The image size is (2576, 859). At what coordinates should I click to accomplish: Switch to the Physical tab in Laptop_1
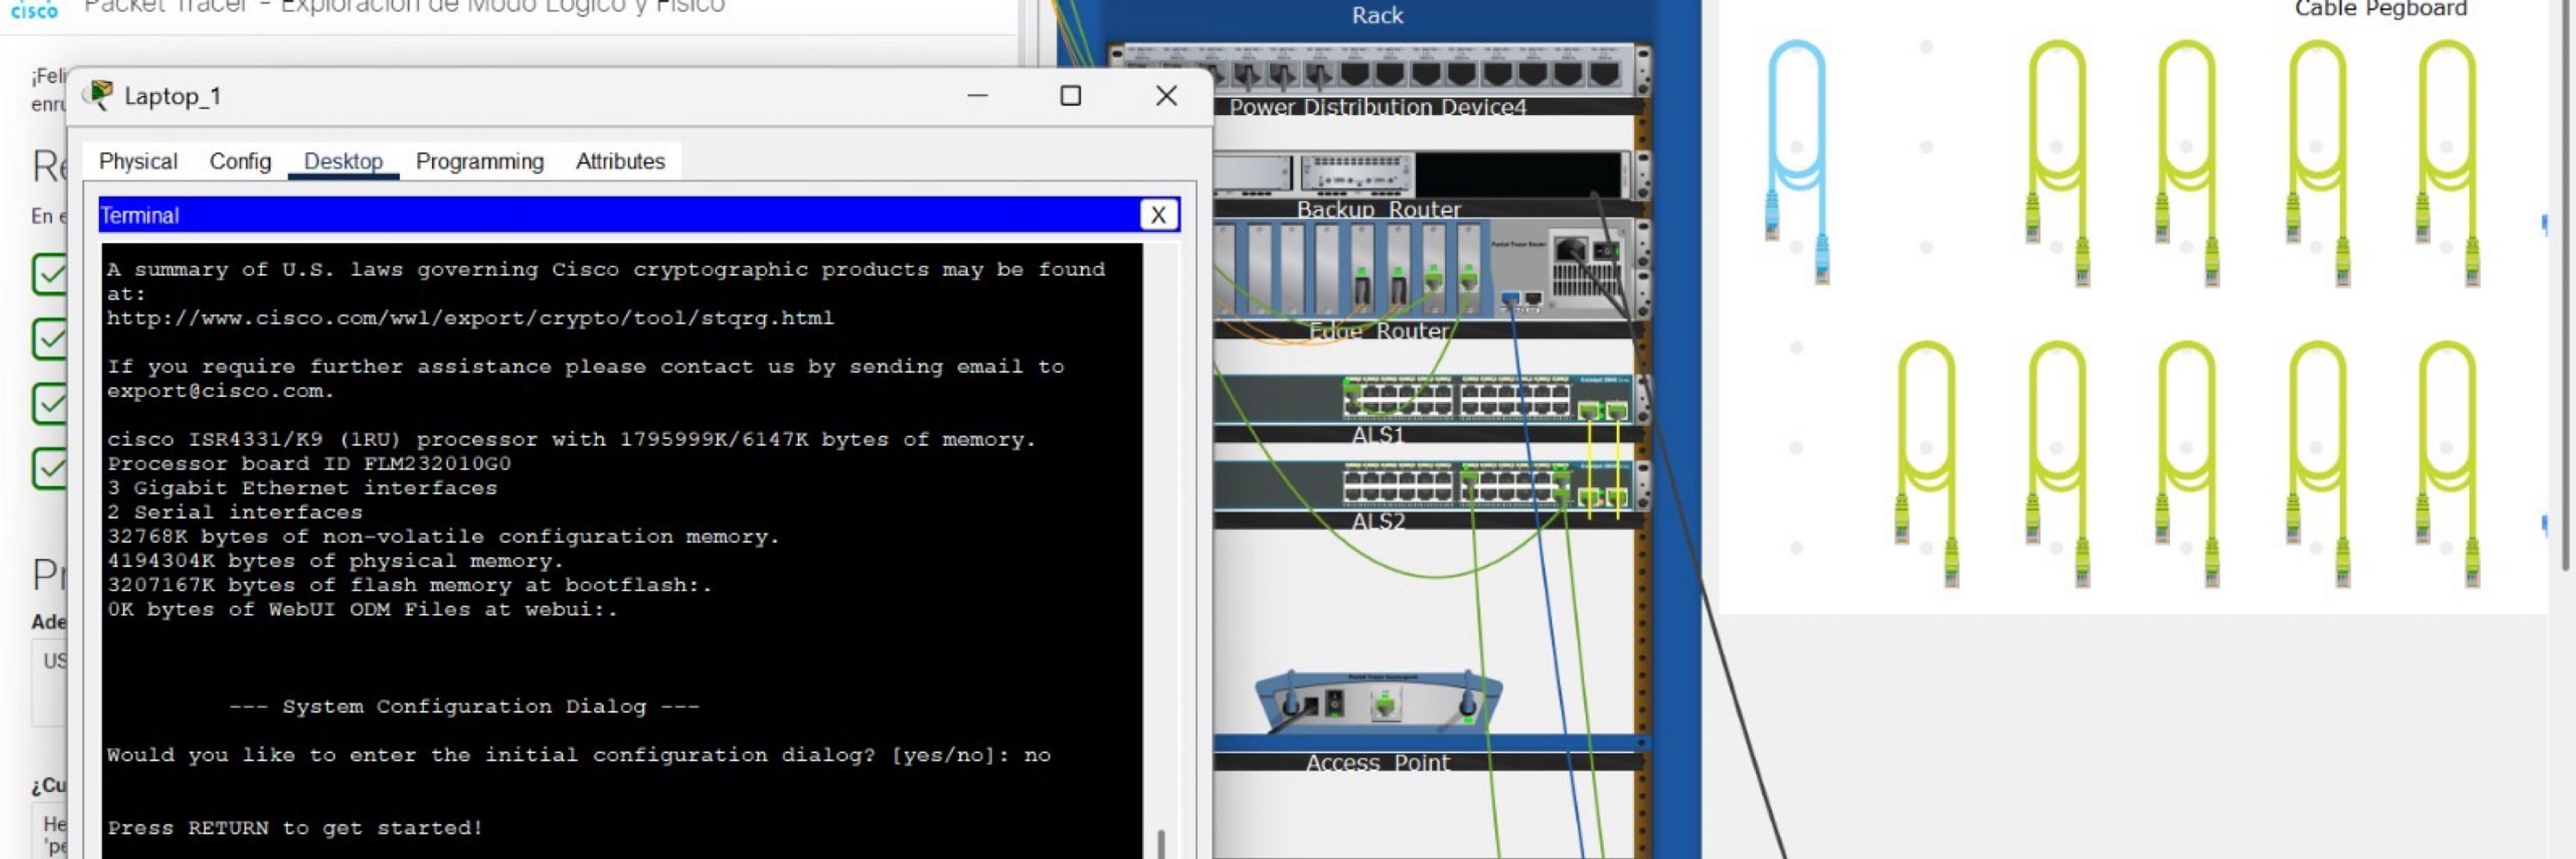click(138, 161)
